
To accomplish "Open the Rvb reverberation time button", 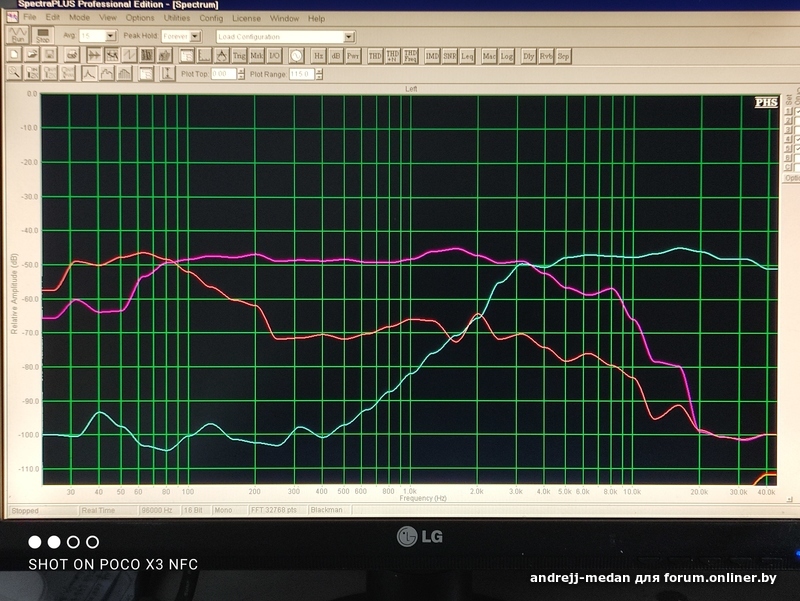I will [x=546, y=56].
